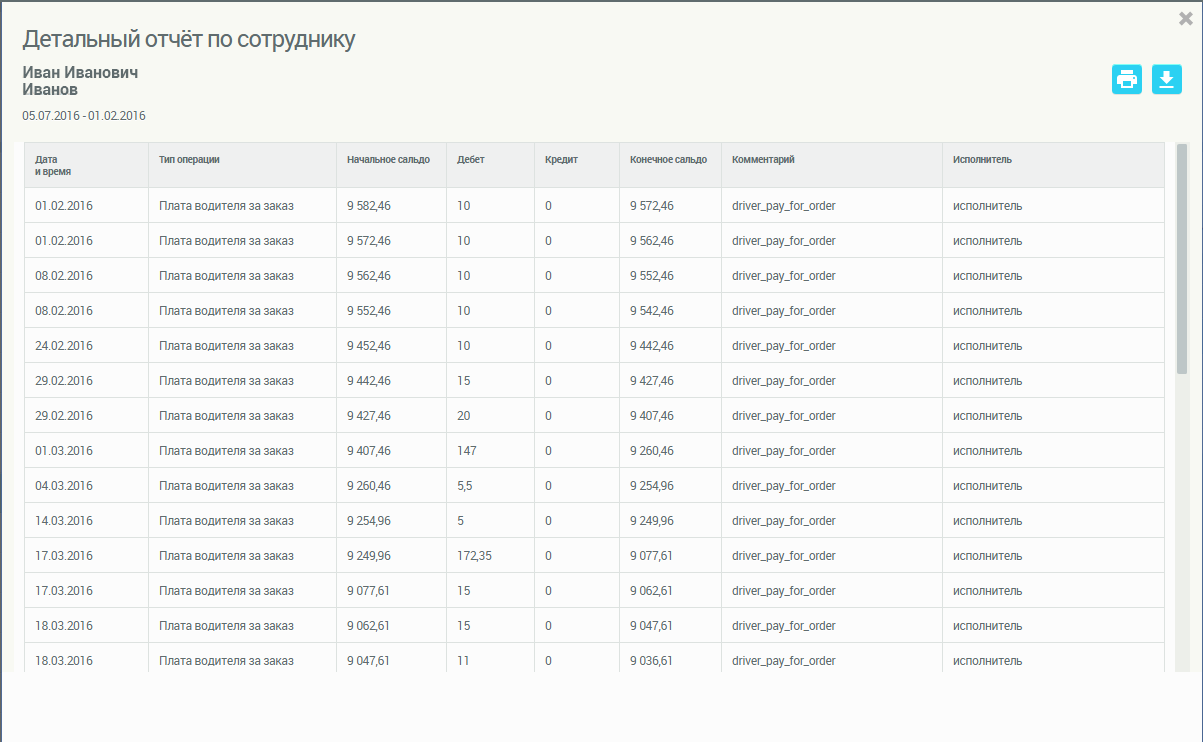Image resolution: width=1203 pixels, height=742 pixels.
Task: Select the 24.02.2016 date cell
Action: coord(64,346)
